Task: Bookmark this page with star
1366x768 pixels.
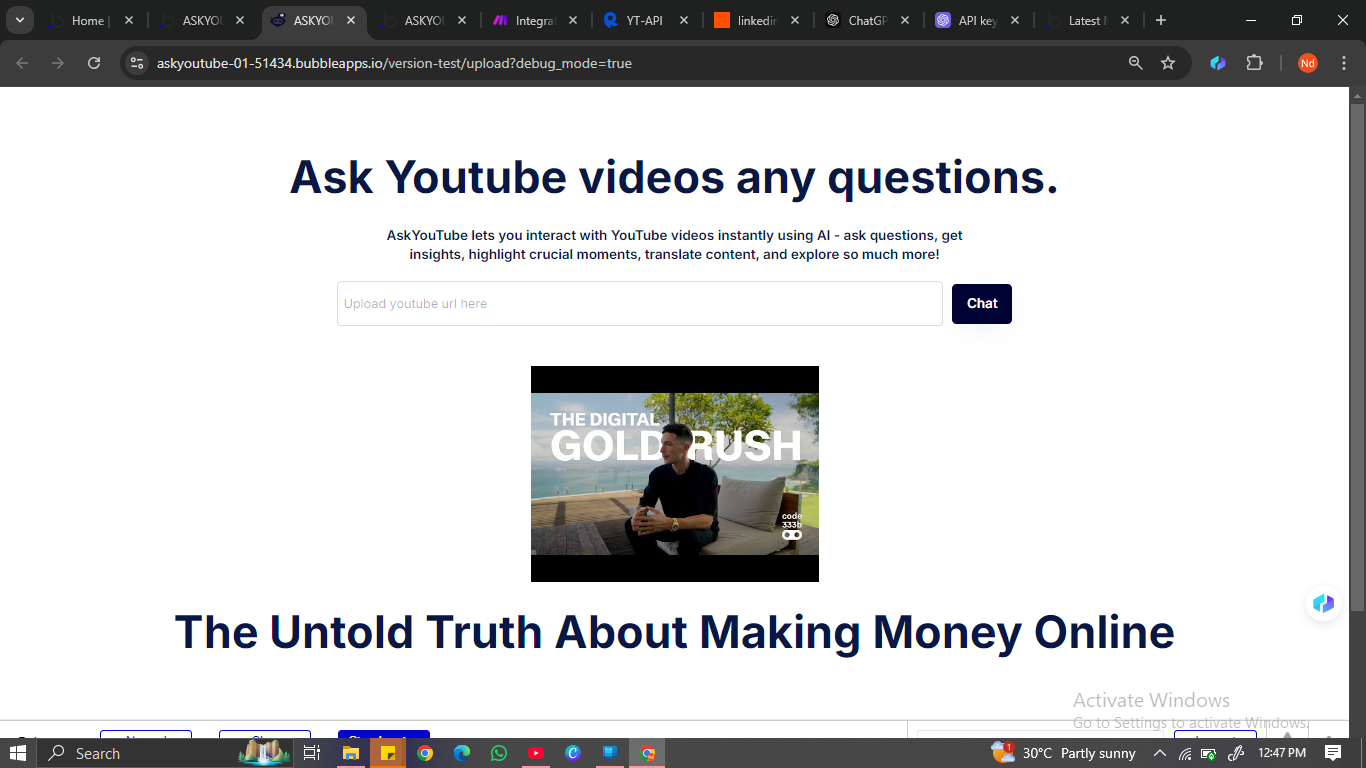Action: [x=1168, y=63]
